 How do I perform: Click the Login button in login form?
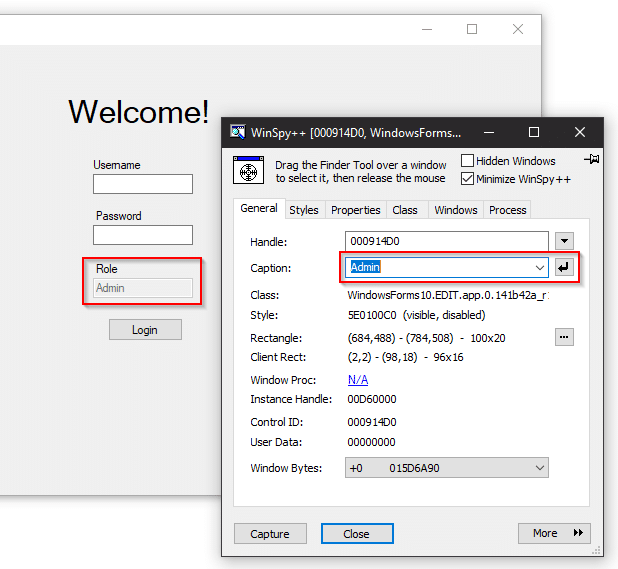tap(145, 329)
